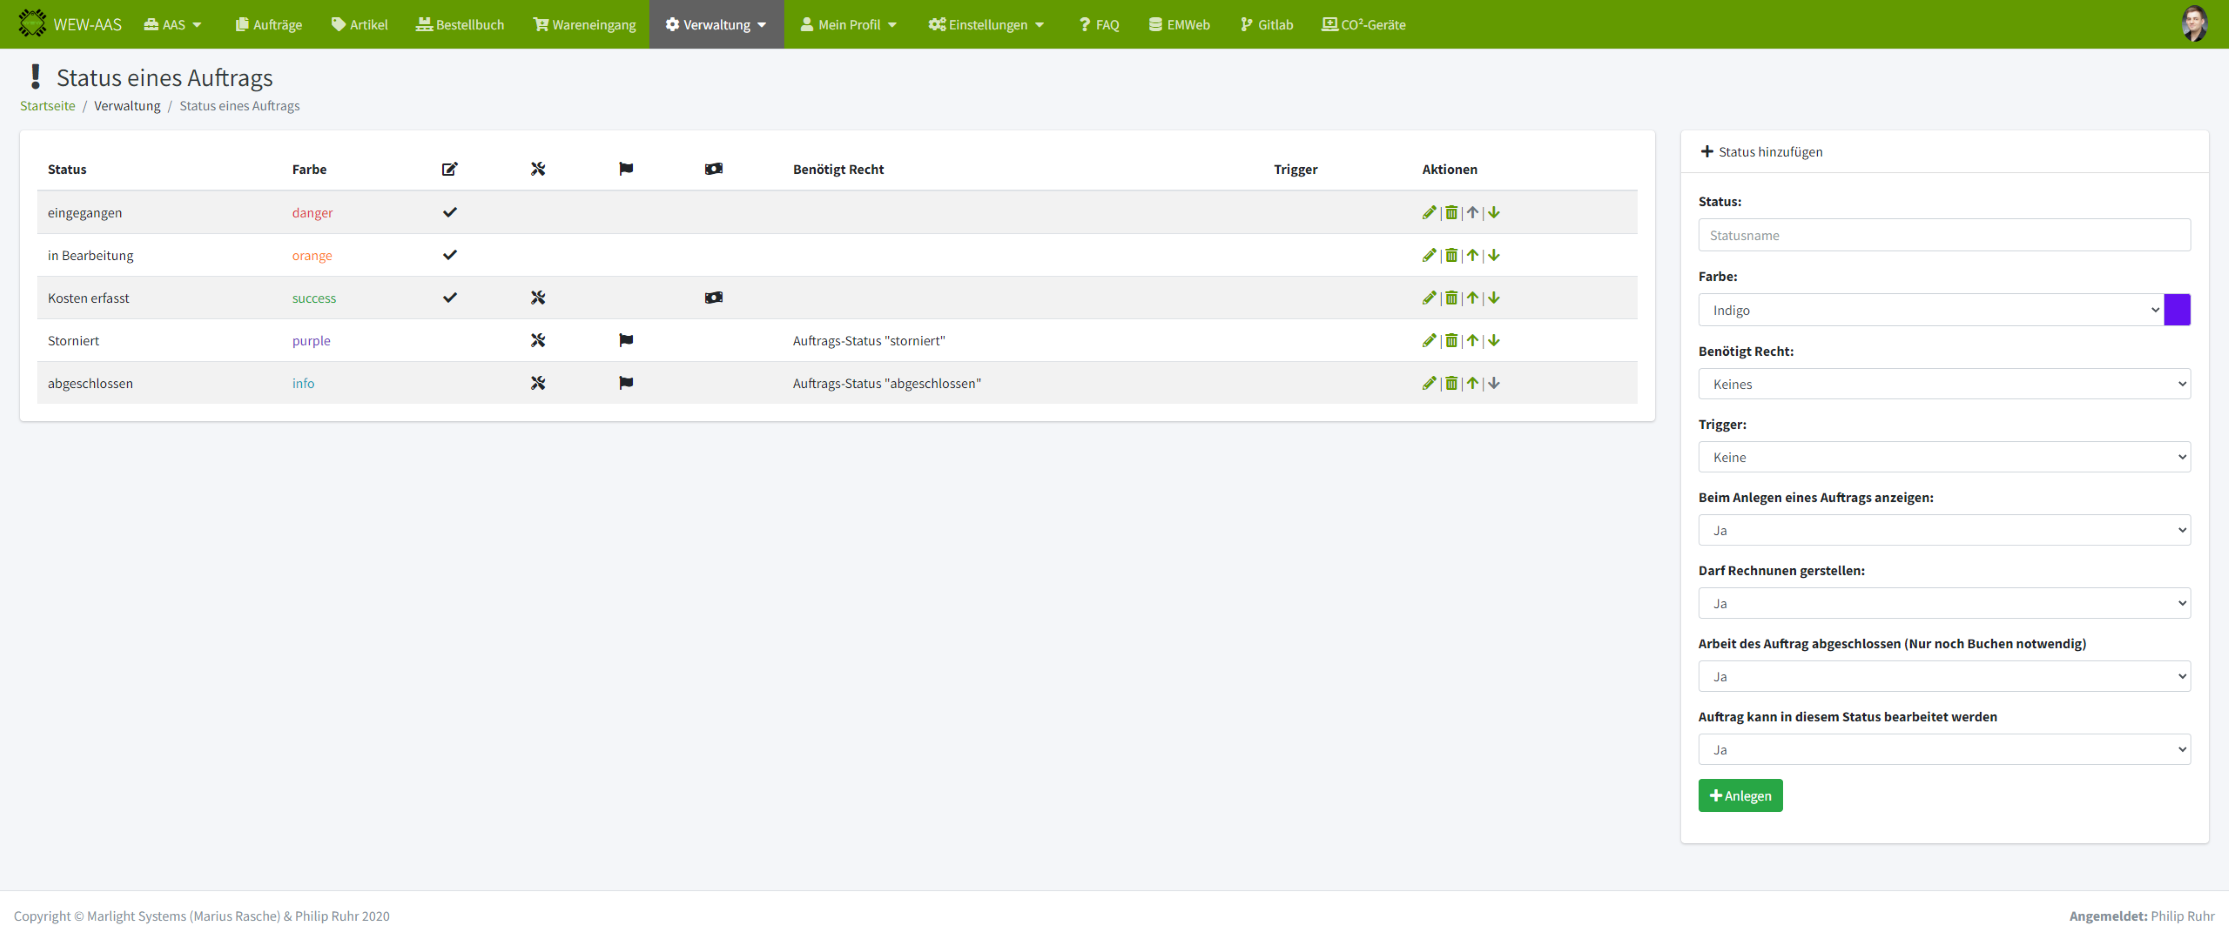Move in Bearbeitung status down
The width and height of the screenshot is (2229, 940).
pos(1494,255)
